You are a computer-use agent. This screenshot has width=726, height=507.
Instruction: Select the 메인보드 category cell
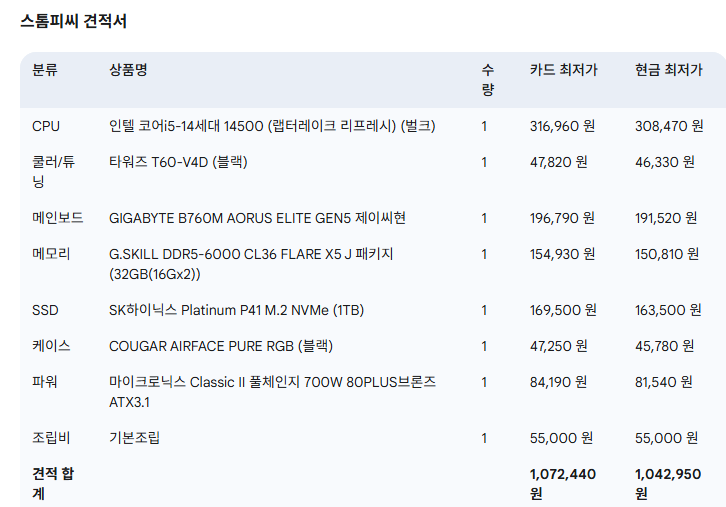(58, 218)
